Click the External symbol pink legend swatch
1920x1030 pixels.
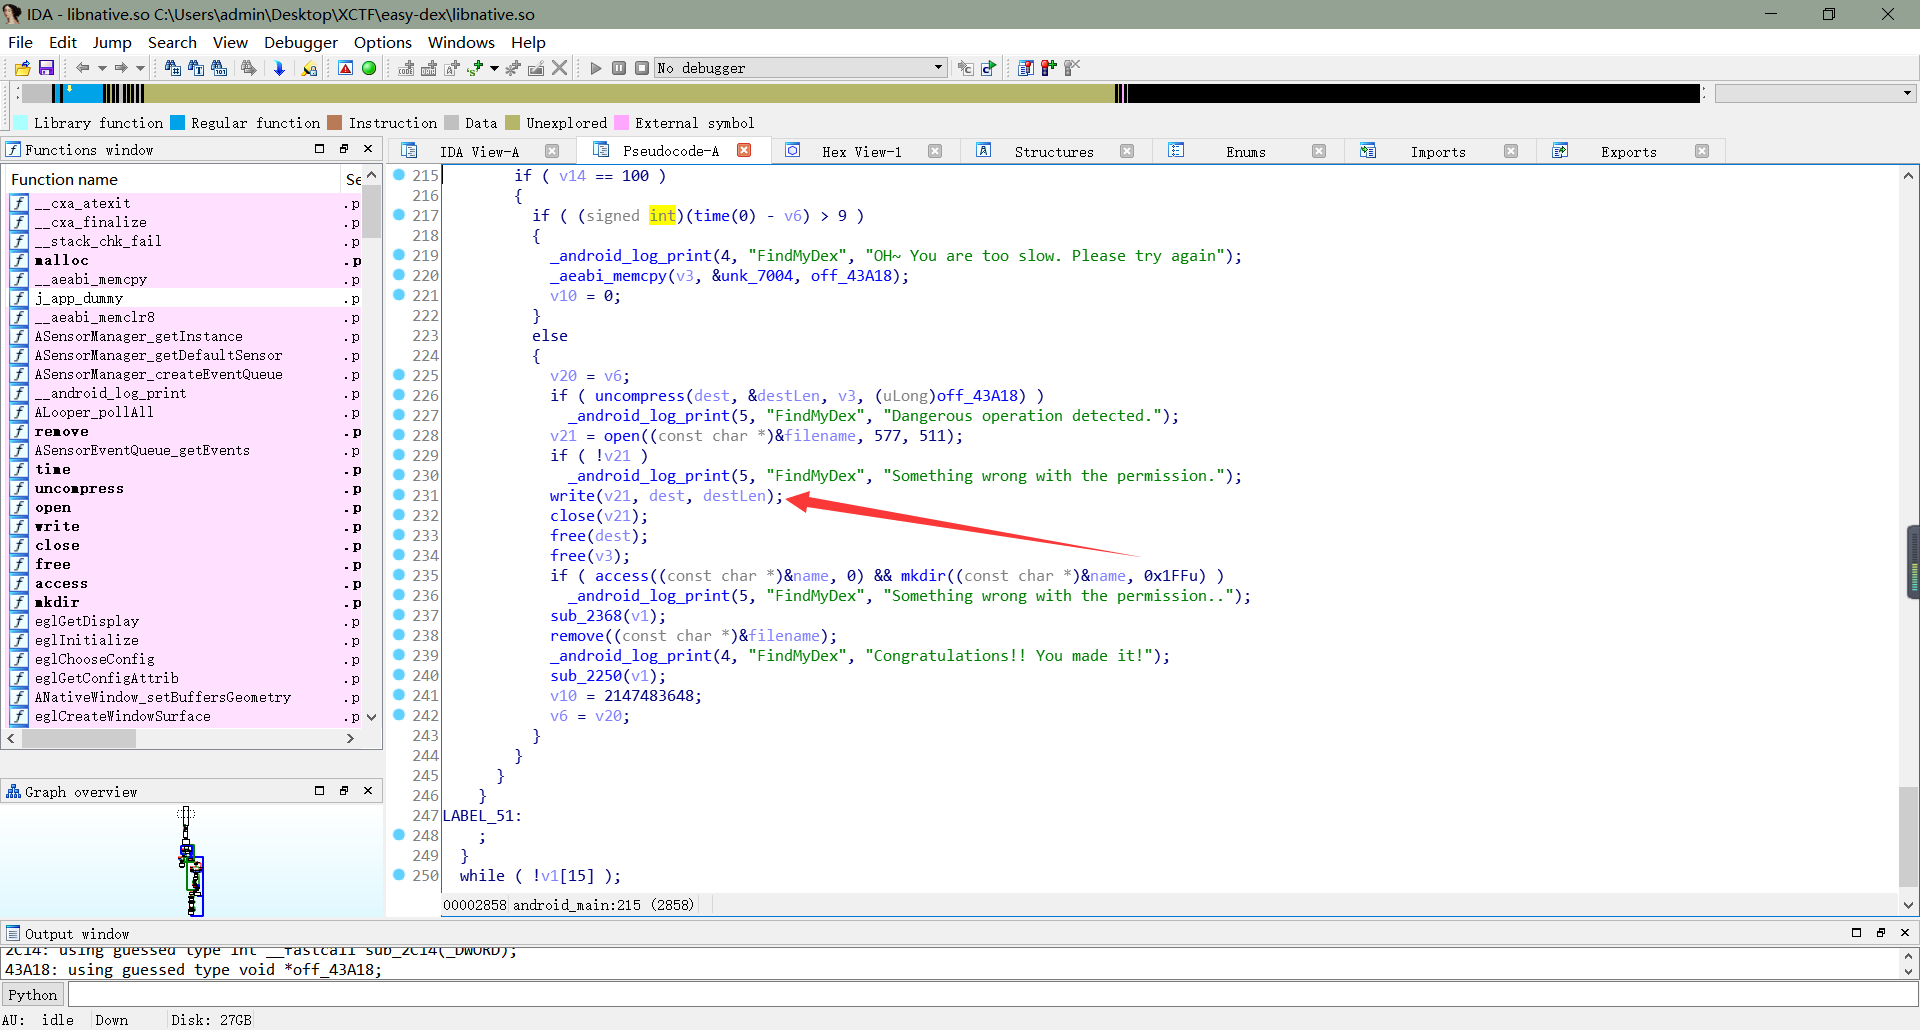click(621, 123)
